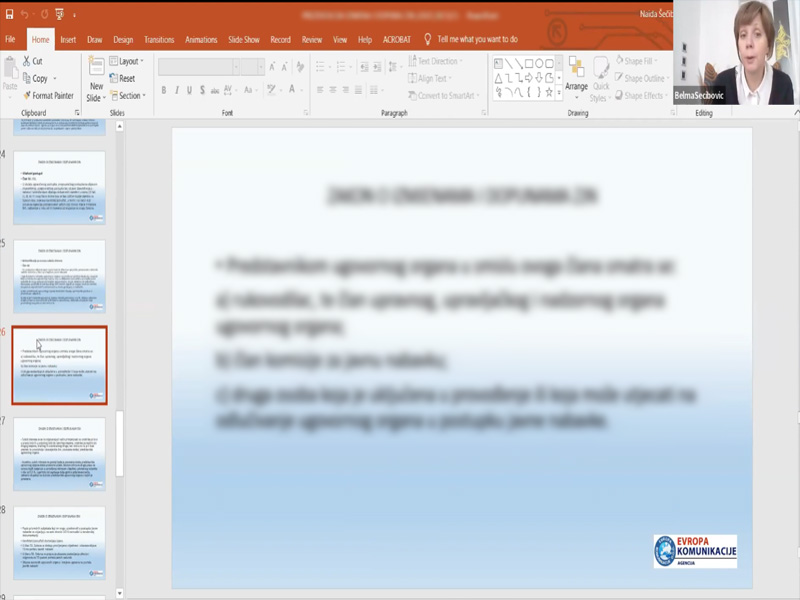Toggle italic formatting
Viewport: 800px width, 600px height.
click(x=176, y=90)
